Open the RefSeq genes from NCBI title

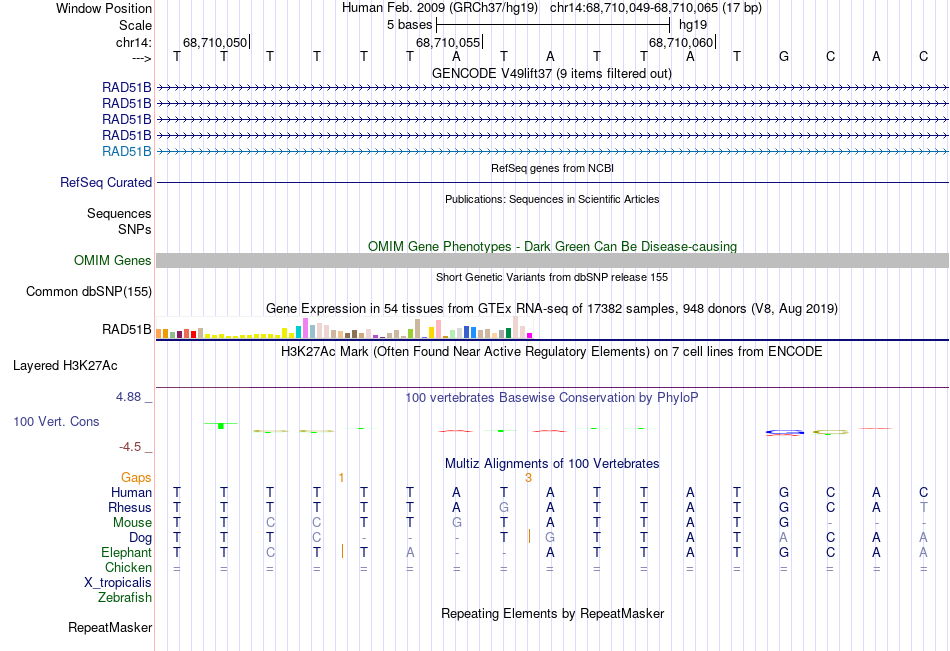point(552,168)
